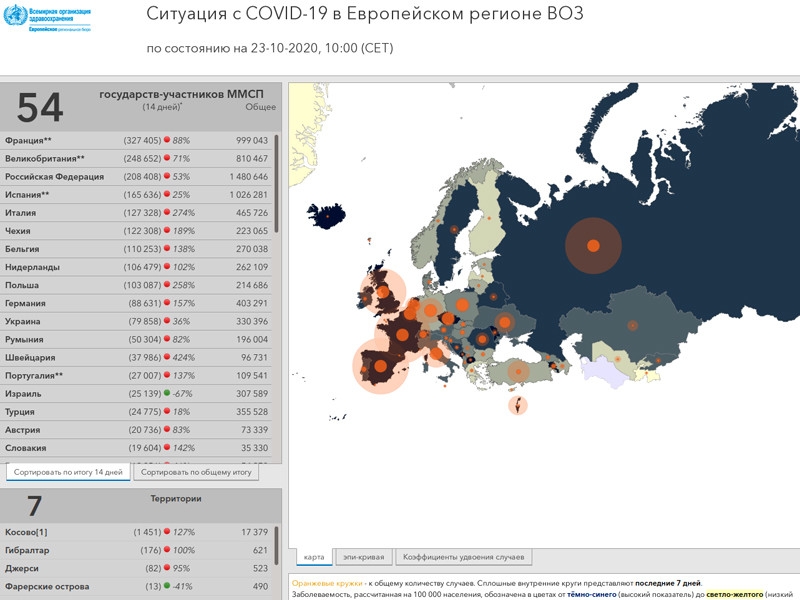Sort the list by overall total
The width and height of the screenshot is (800, 600).
tap(196, 472)
